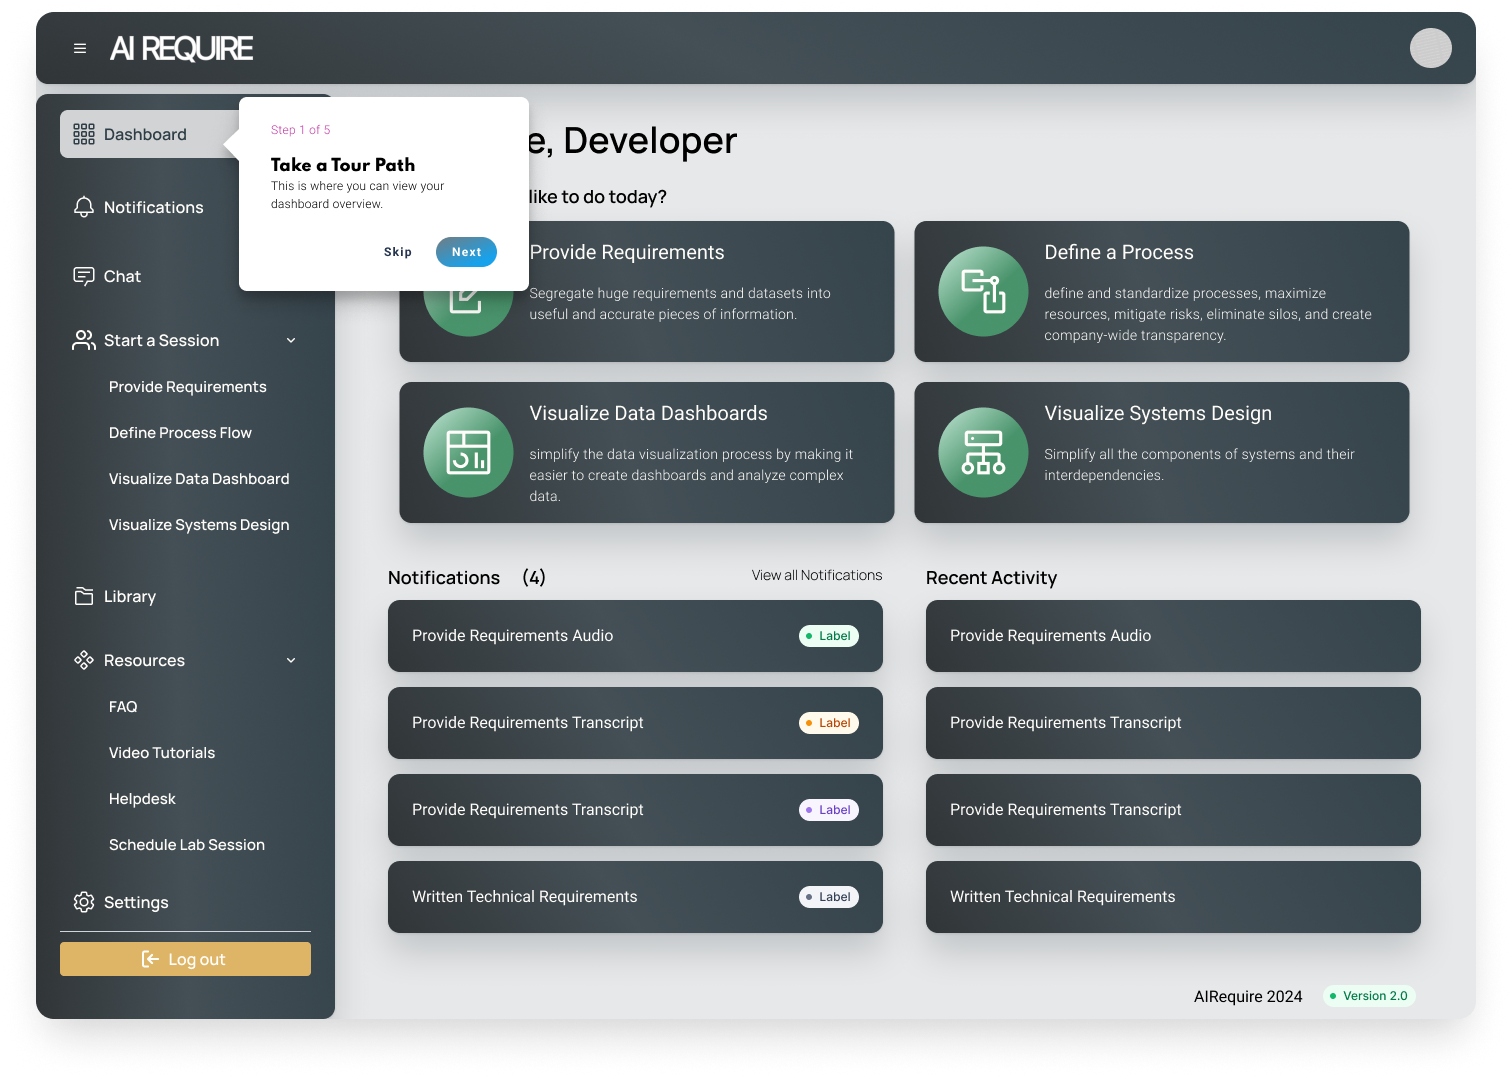Click the Visualize Systems Design green icon
Image resolution: width=1512 pixels, height=1079 pixels.
(983, 452)
